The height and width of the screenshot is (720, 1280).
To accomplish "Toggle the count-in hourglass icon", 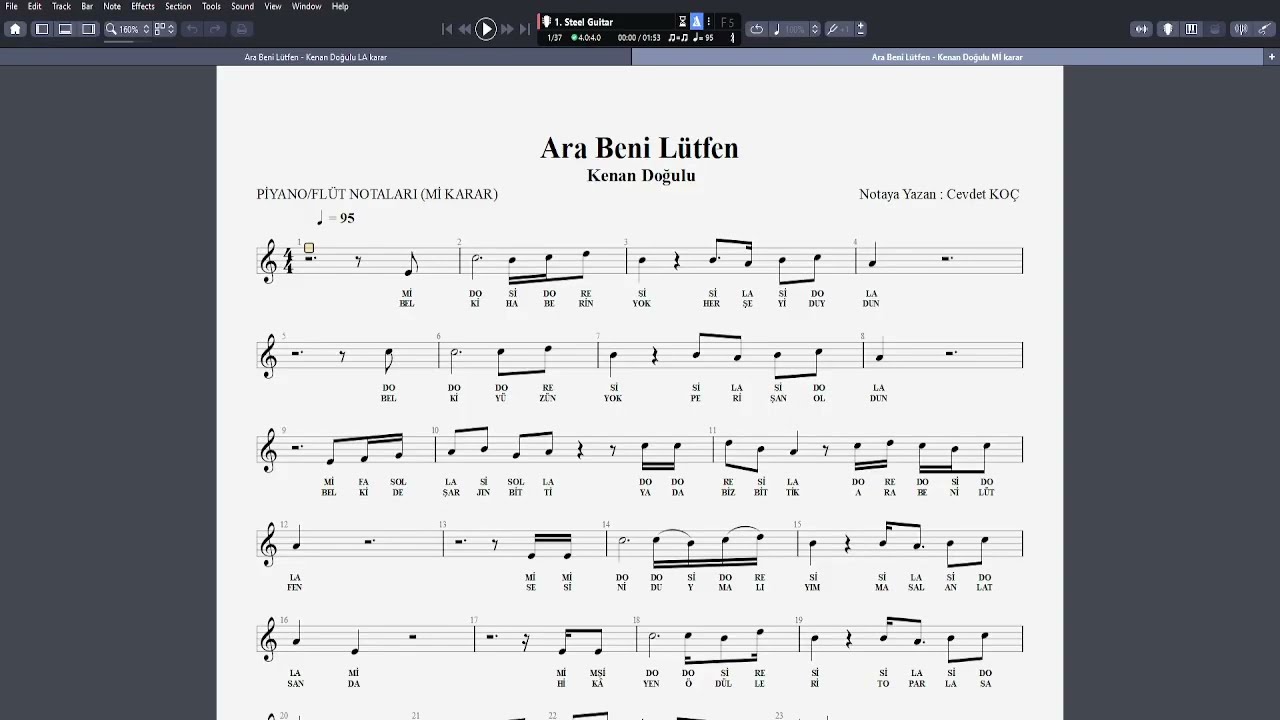I will [683, 22].
